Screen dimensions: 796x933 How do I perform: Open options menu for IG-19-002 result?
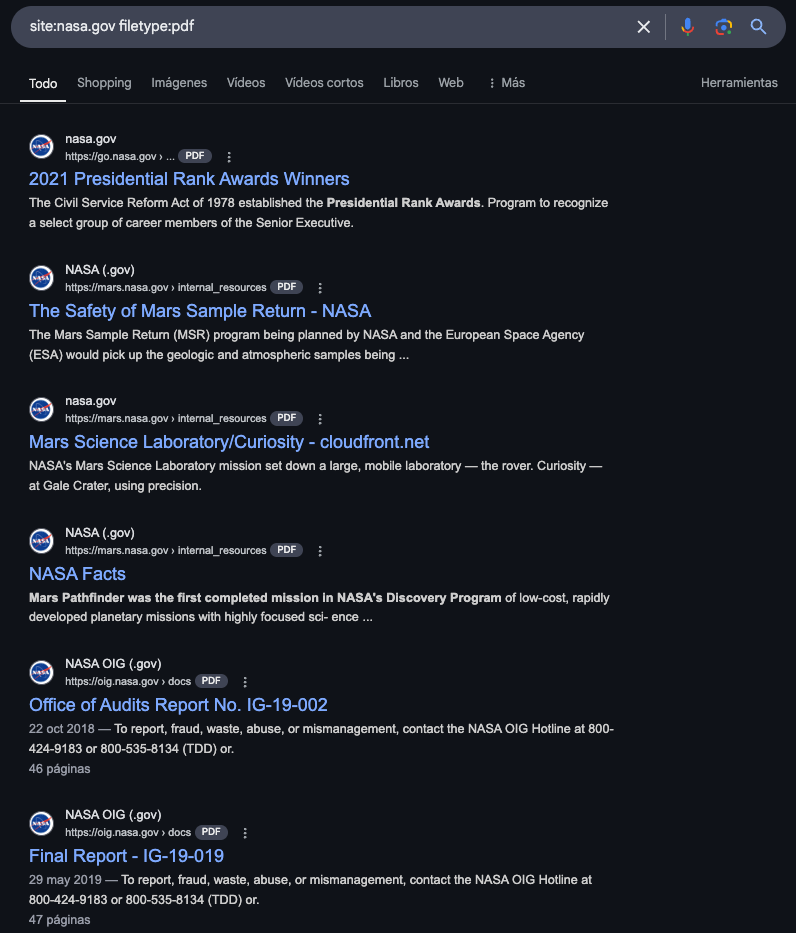pos(245,682)
